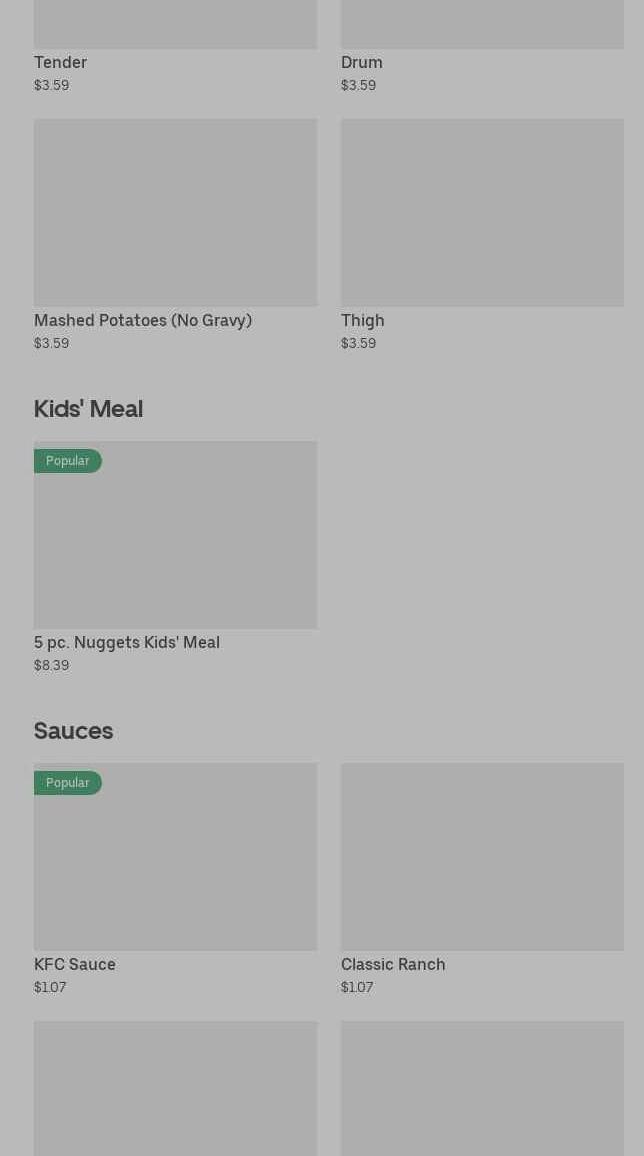Click the $3.59 price under Tender

(x=51, y=85)
